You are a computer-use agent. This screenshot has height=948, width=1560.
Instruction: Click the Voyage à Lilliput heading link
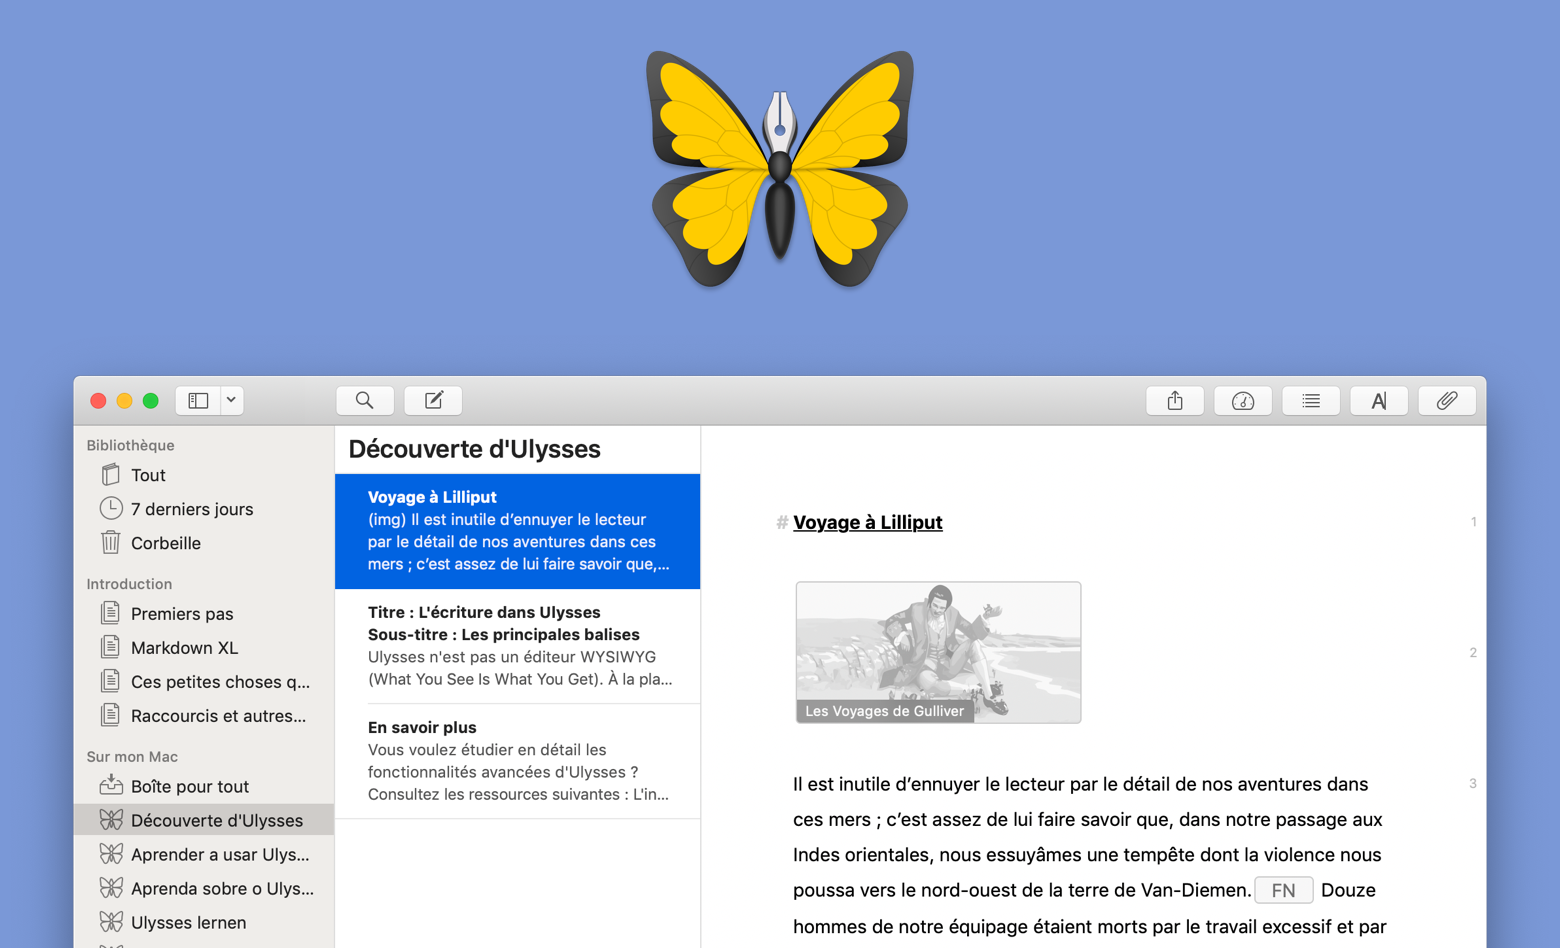[x=867, y=523]
